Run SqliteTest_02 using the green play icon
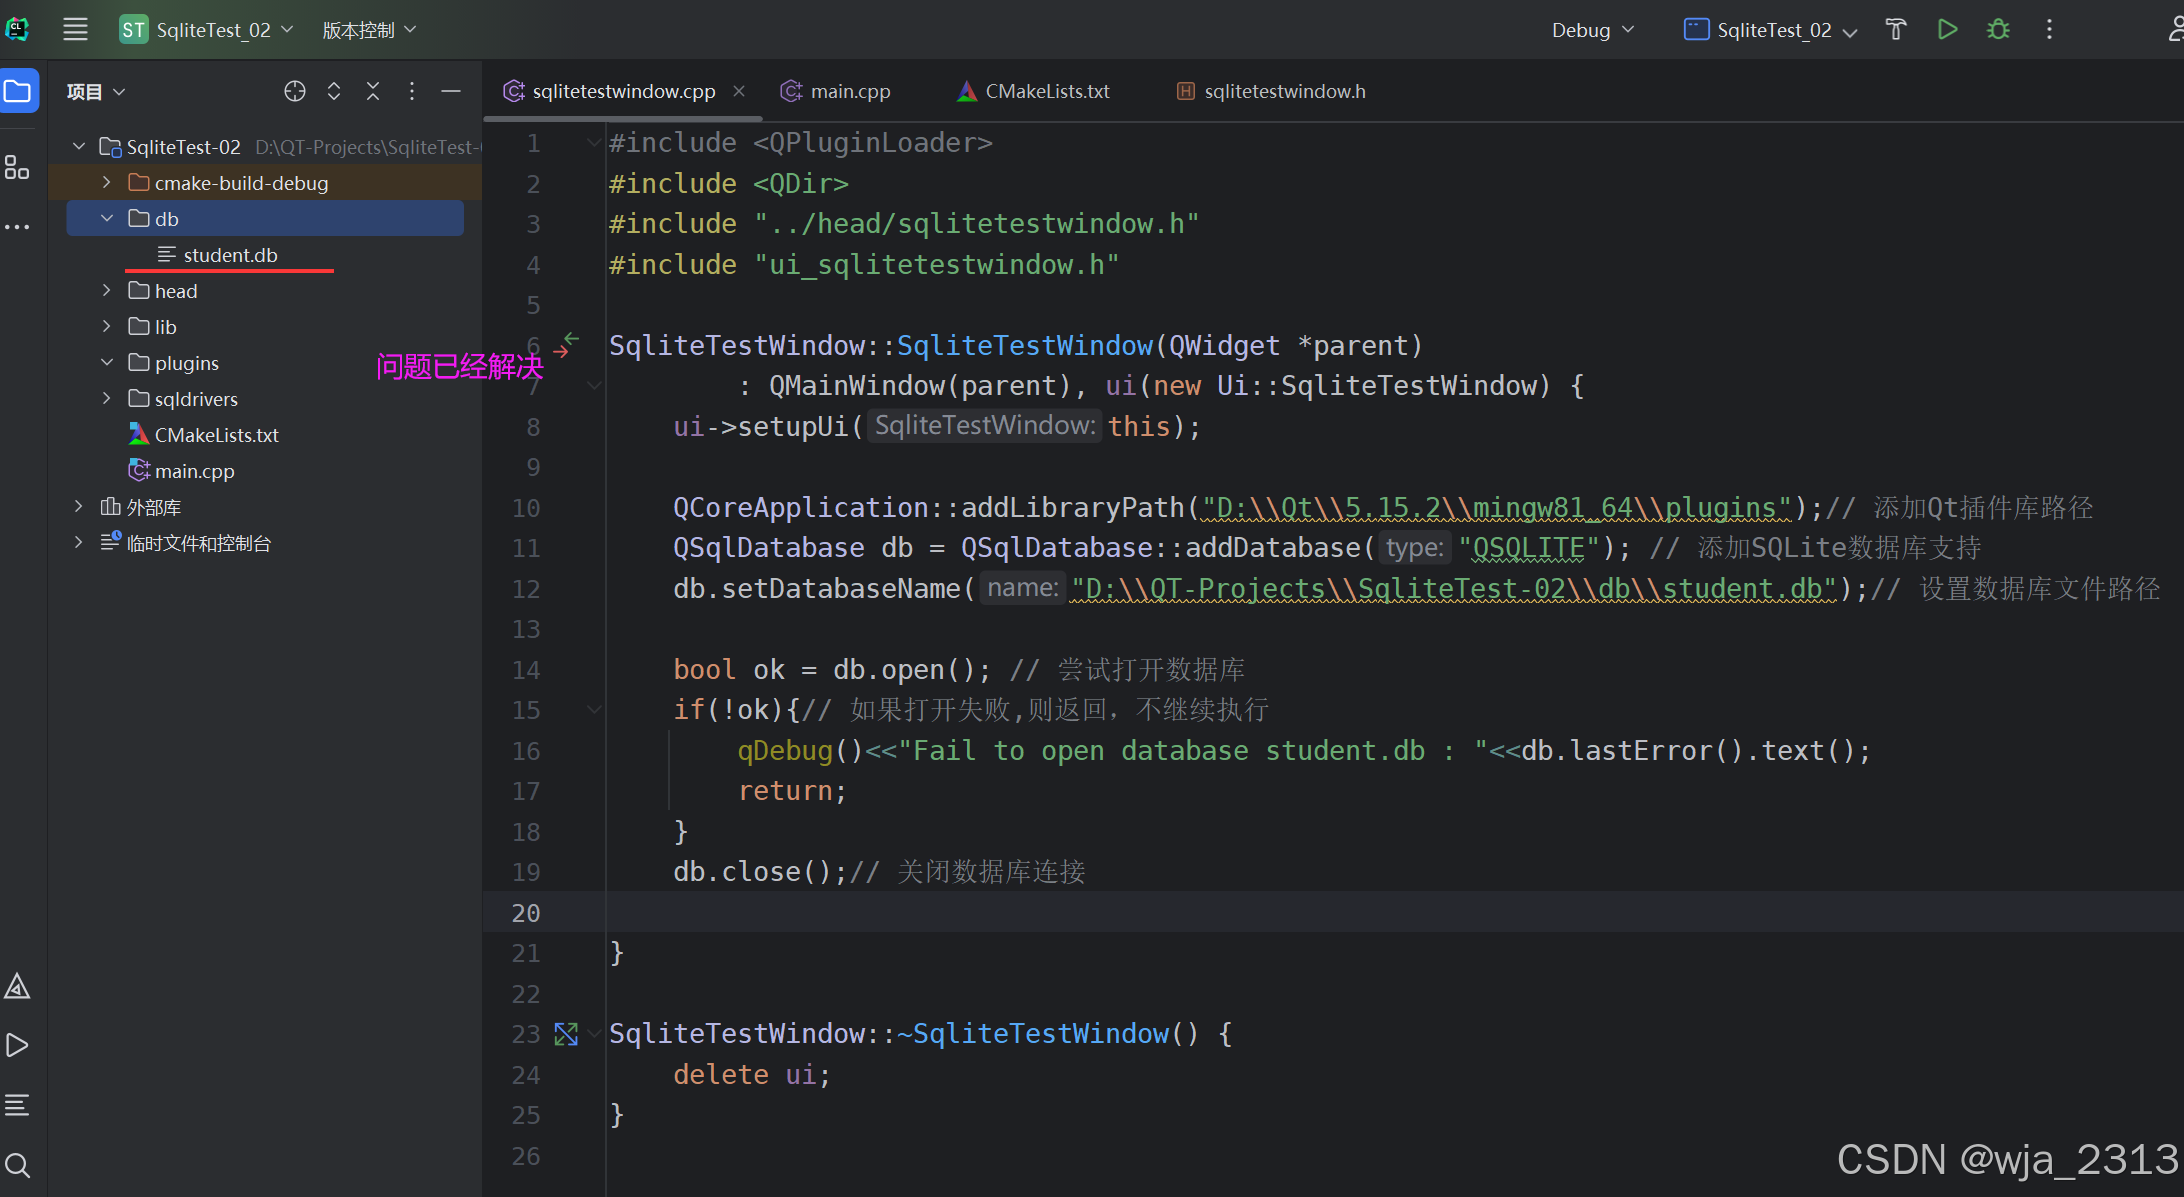Image resolution: width=2184 pixels, height=1197 pixels. (1946, 29)
